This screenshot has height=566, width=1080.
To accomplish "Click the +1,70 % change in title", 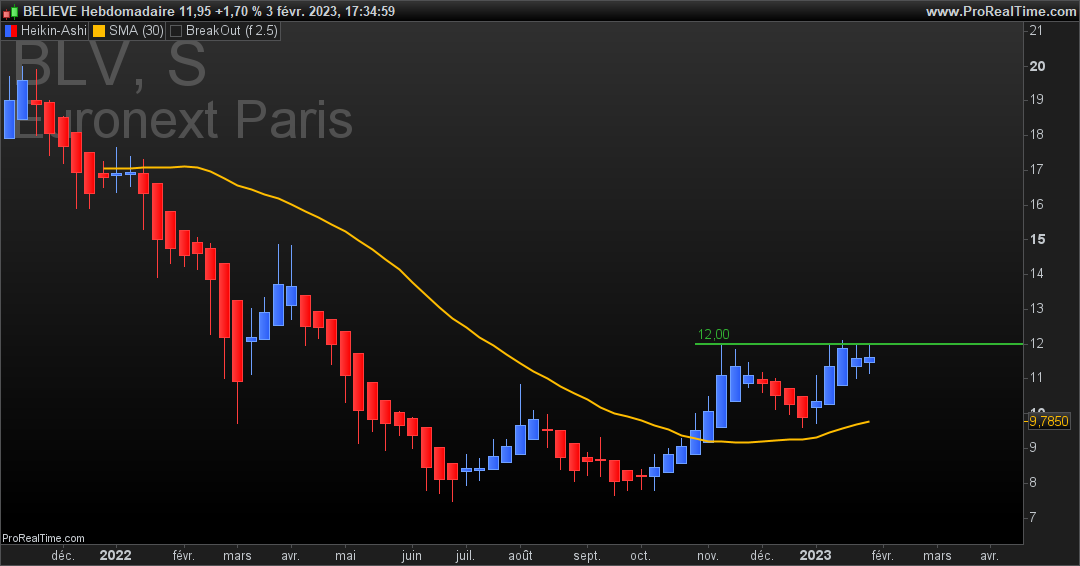I will [x=238, y=11].
